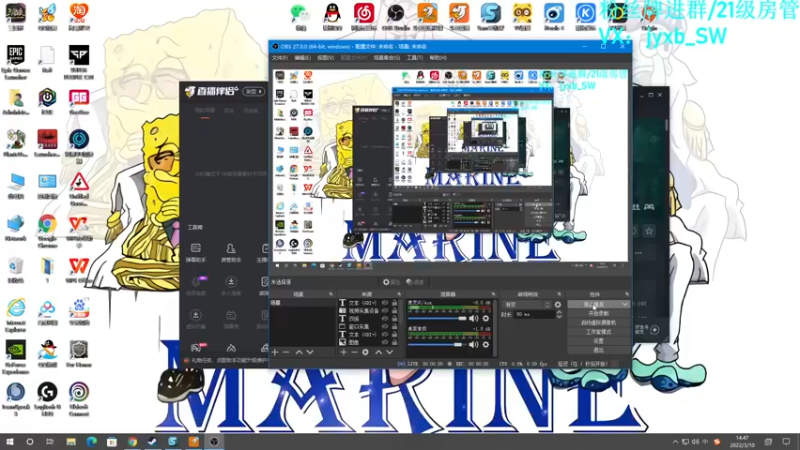This screenshot has height=450, width=800.
Task: Open Google Chrome desktop shortcut
Action: 47,231
